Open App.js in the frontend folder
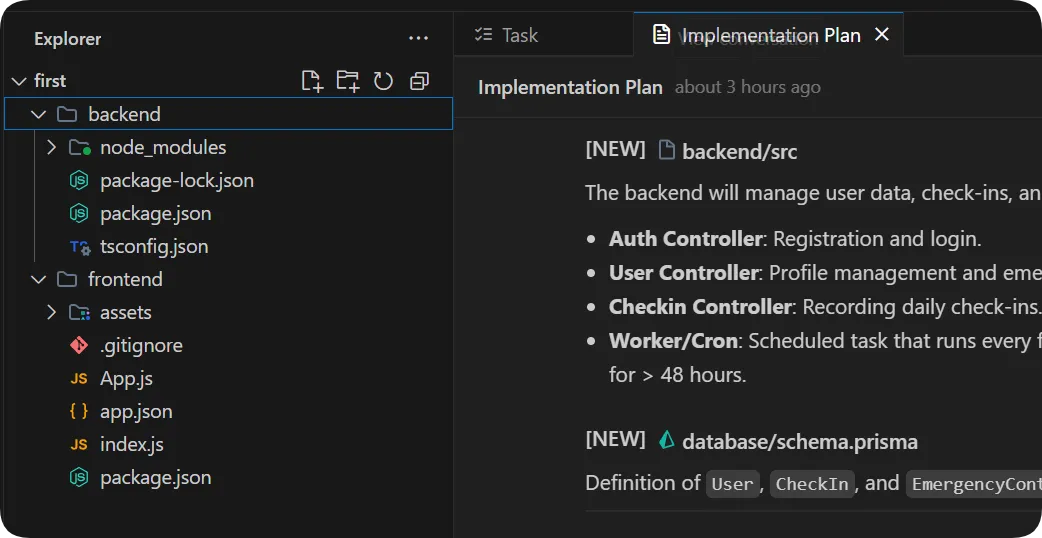 pos(126,379)
